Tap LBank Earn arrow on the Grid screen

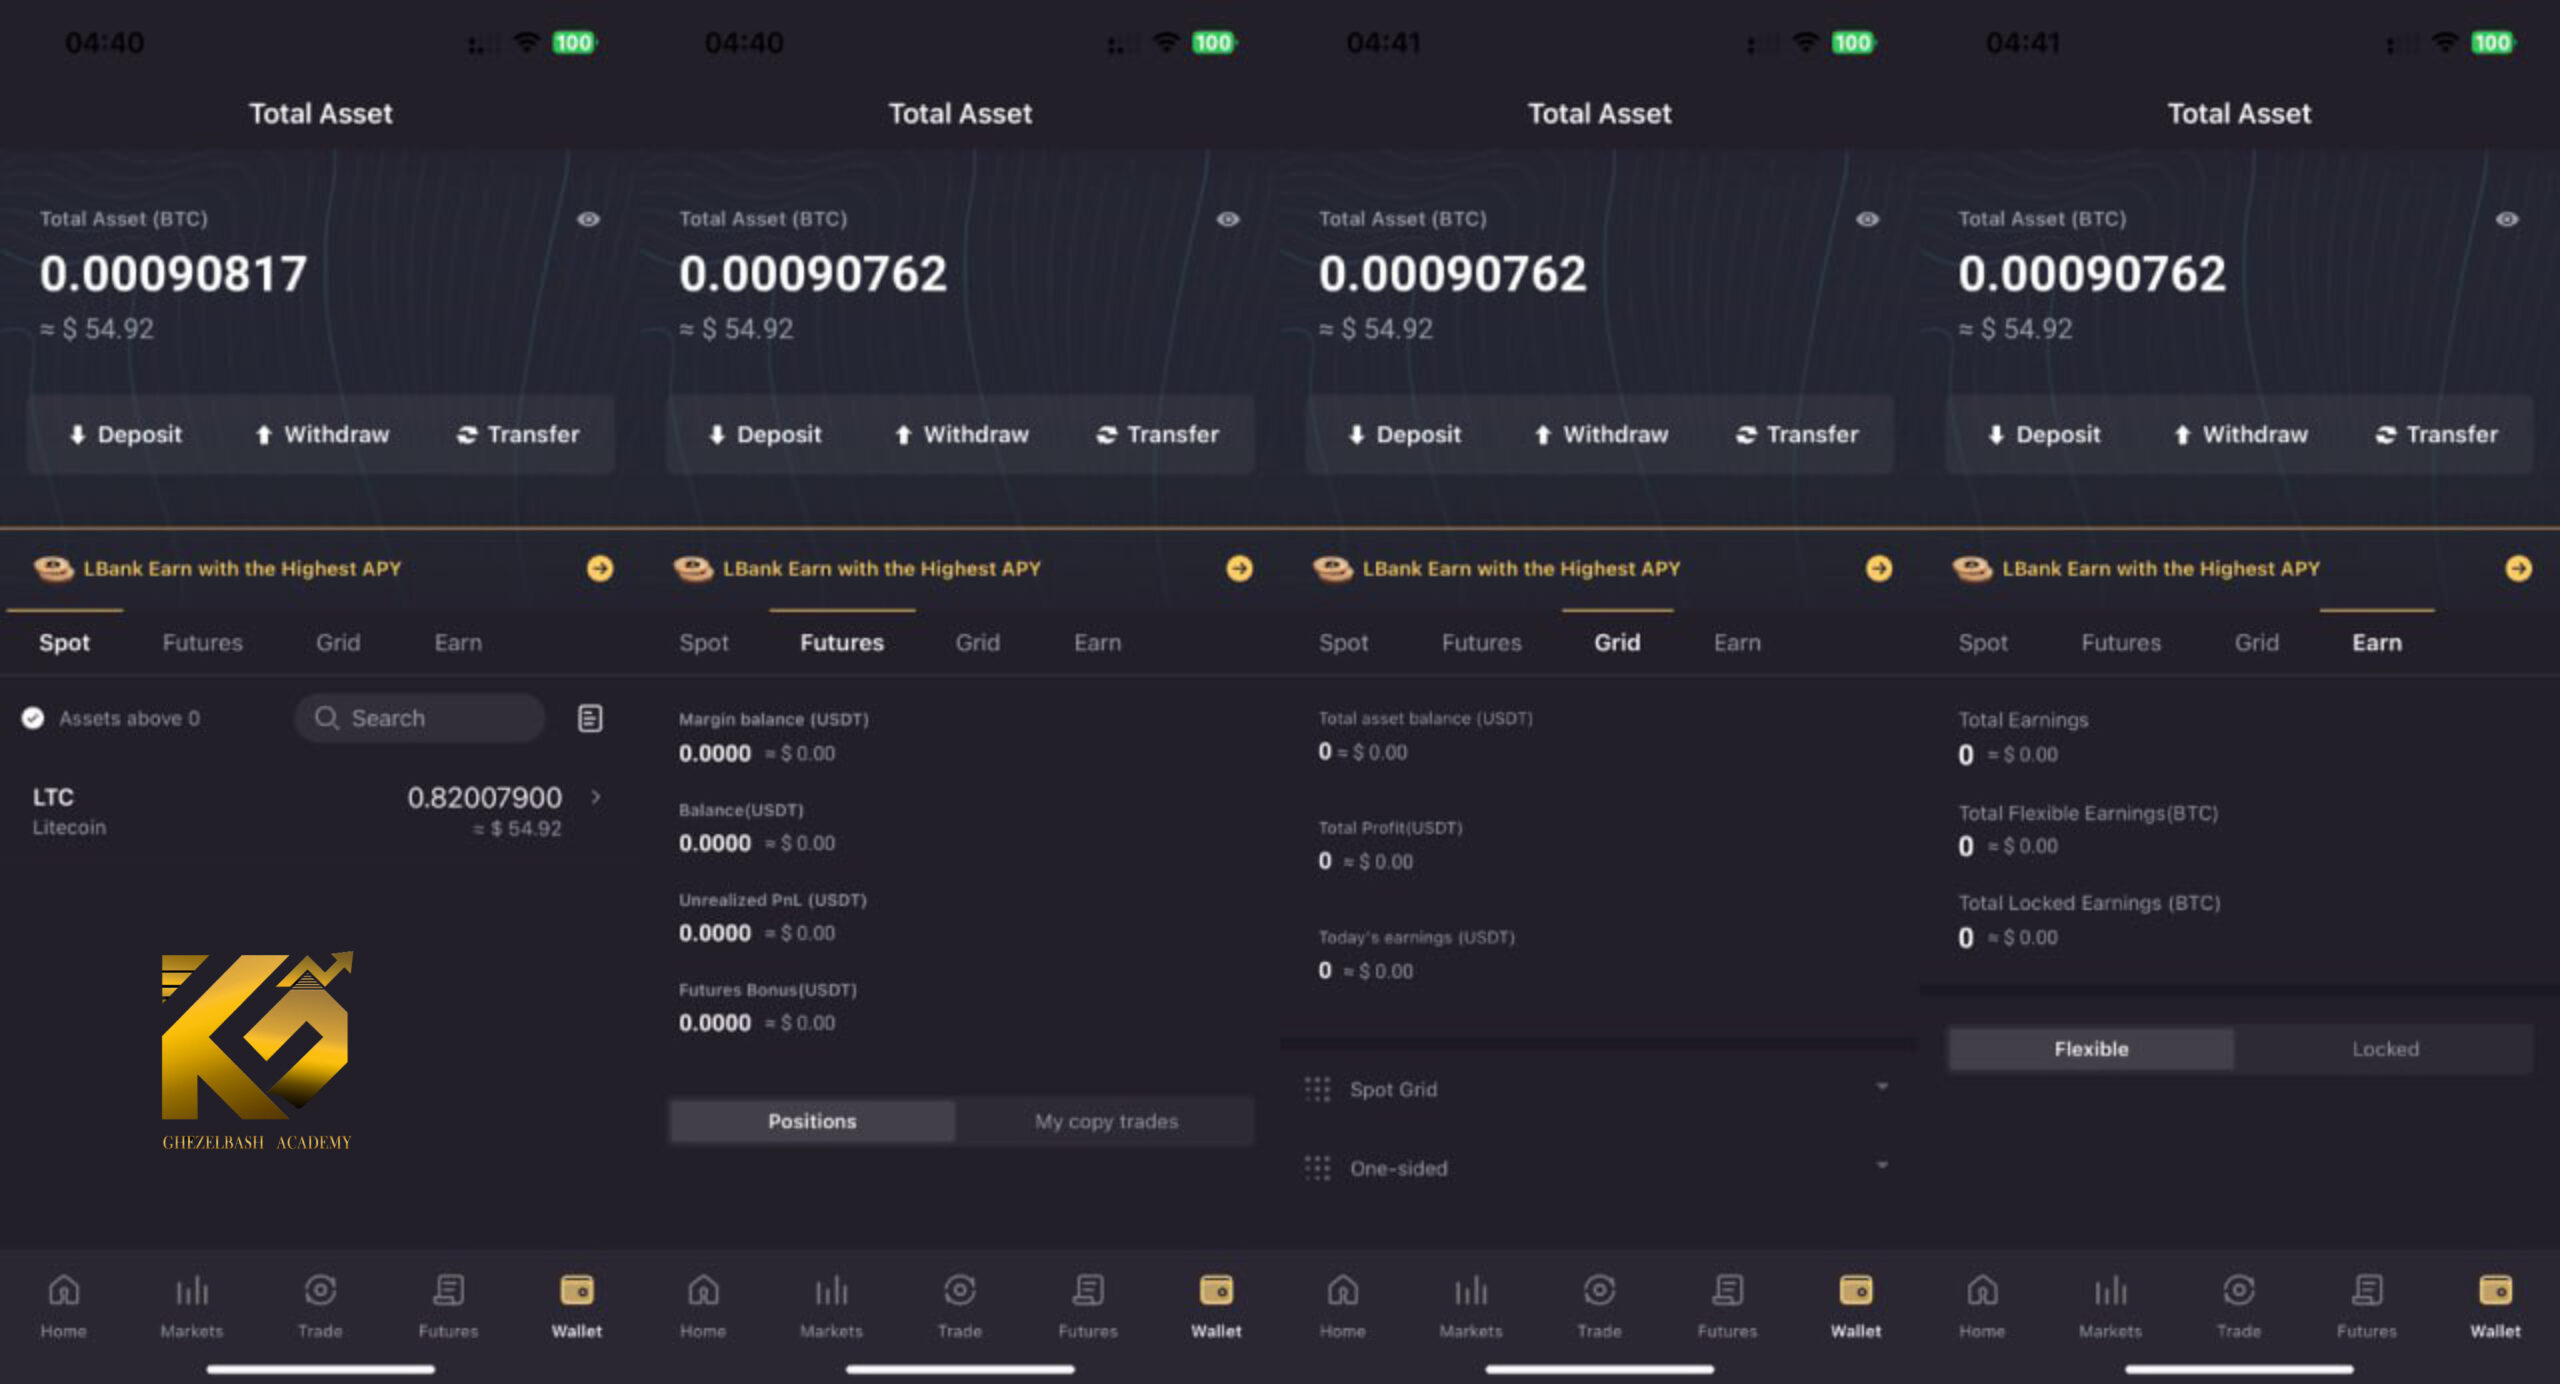click(x=1879, y=568)
